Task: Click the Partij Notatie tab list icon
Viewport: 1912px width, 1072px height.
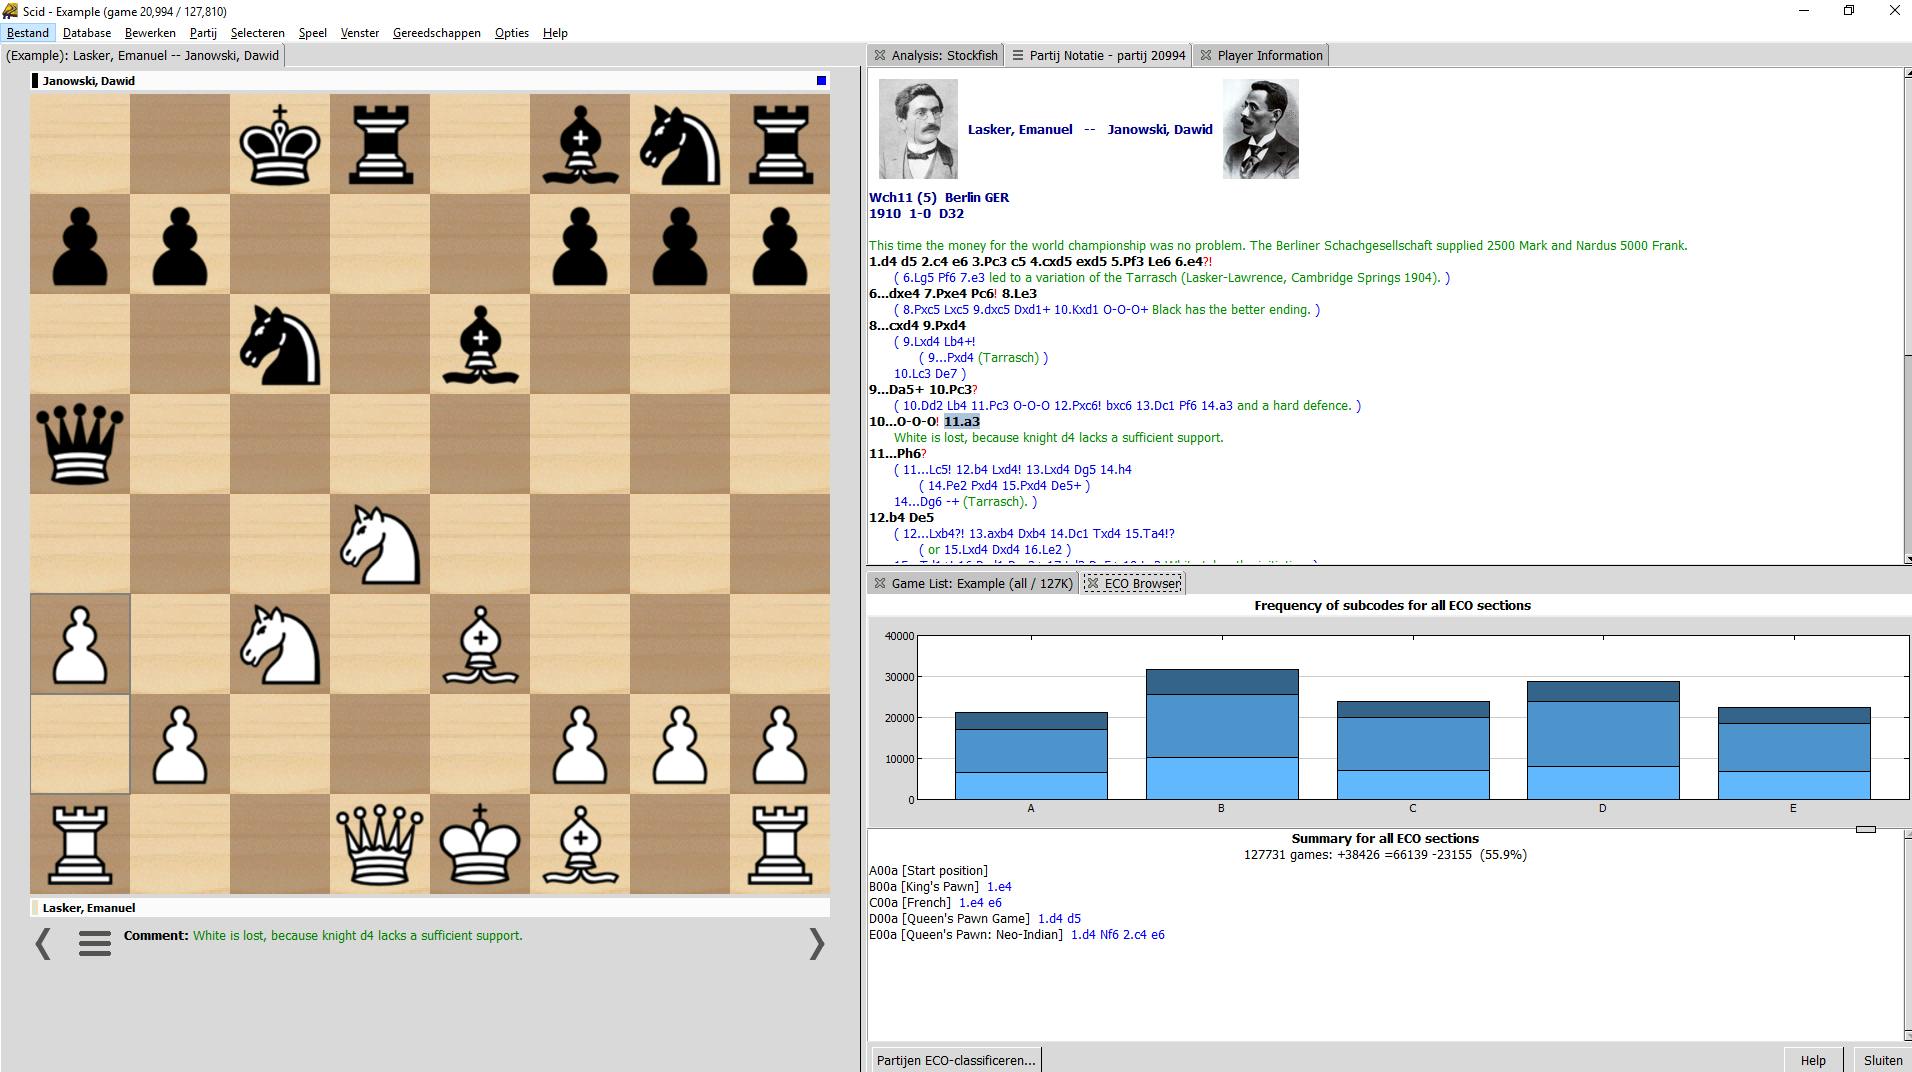Action: pyautogui.click(x=1018, y=55)
